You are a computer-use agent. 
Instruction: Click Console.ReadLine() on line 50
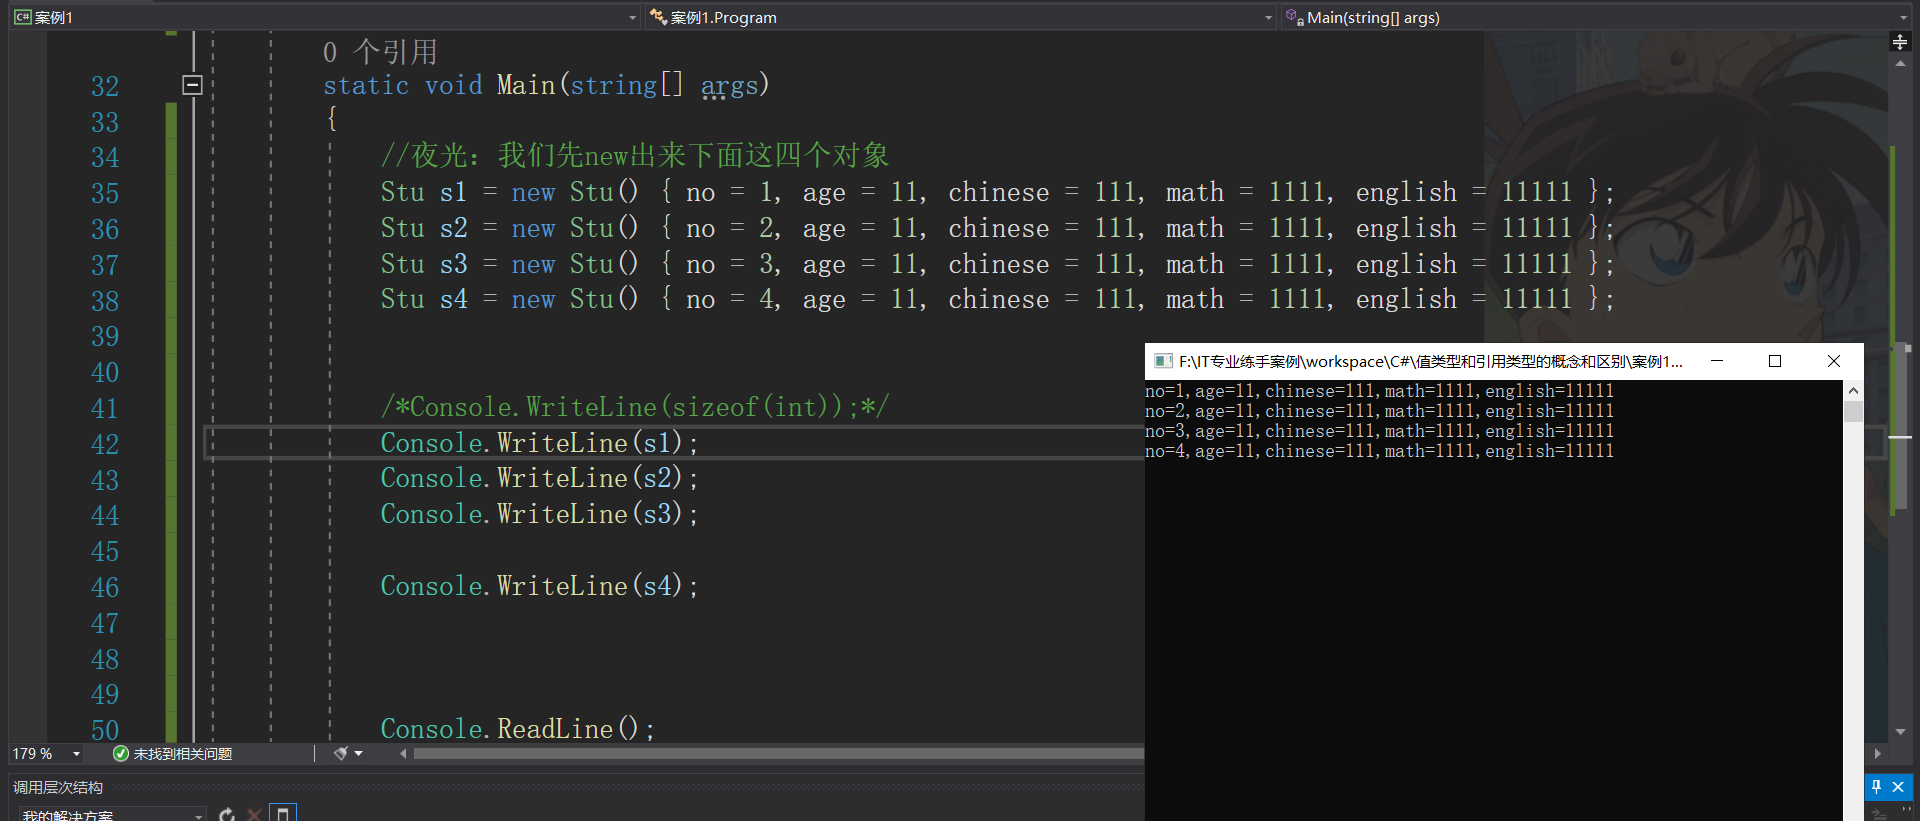click(517, 729)
